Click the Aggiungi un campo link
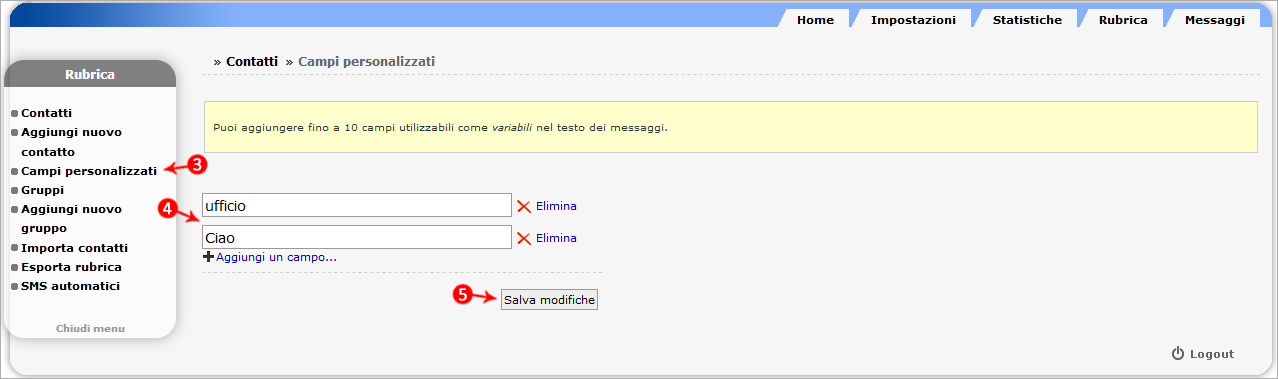This screenshot has width=1278, height=379. pos(276,257)
